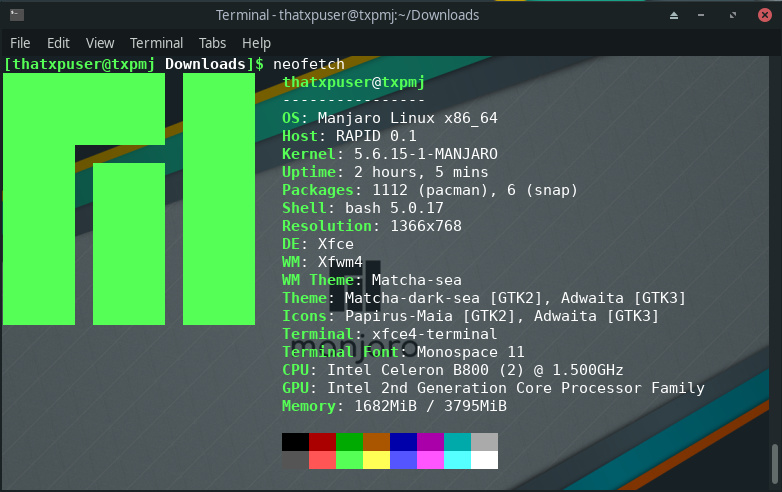Click the dark blue color block

(x=403, y=442)
